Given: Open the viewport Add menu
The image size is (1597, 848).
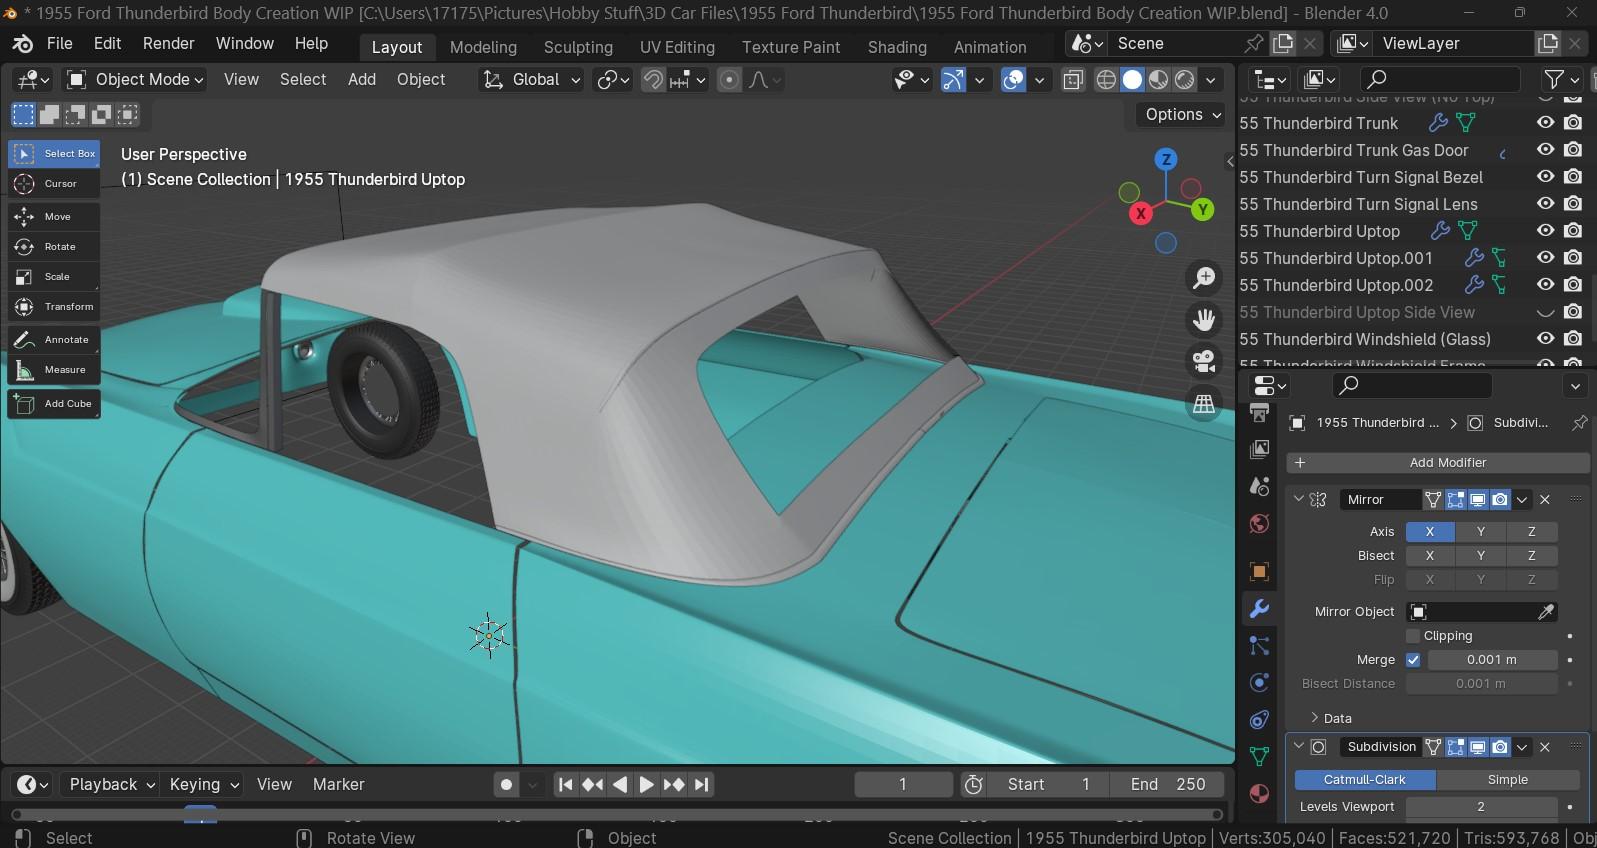Looking at the screenshot, I should point(362,80).
